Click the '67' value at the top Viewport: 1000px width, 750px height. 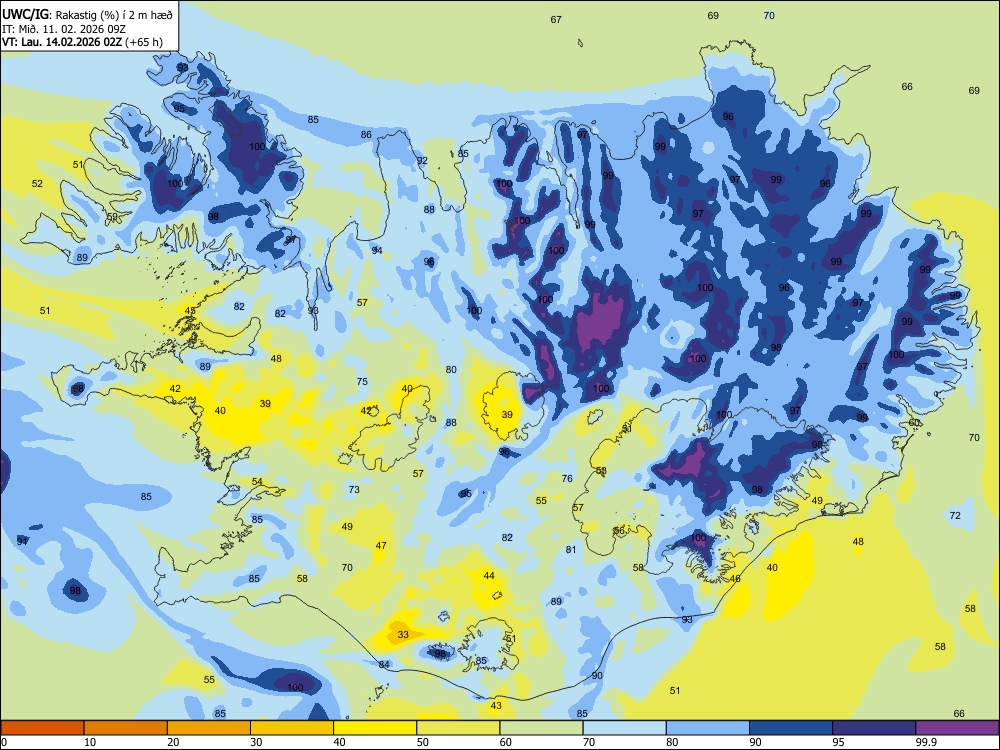pos(556,20)
